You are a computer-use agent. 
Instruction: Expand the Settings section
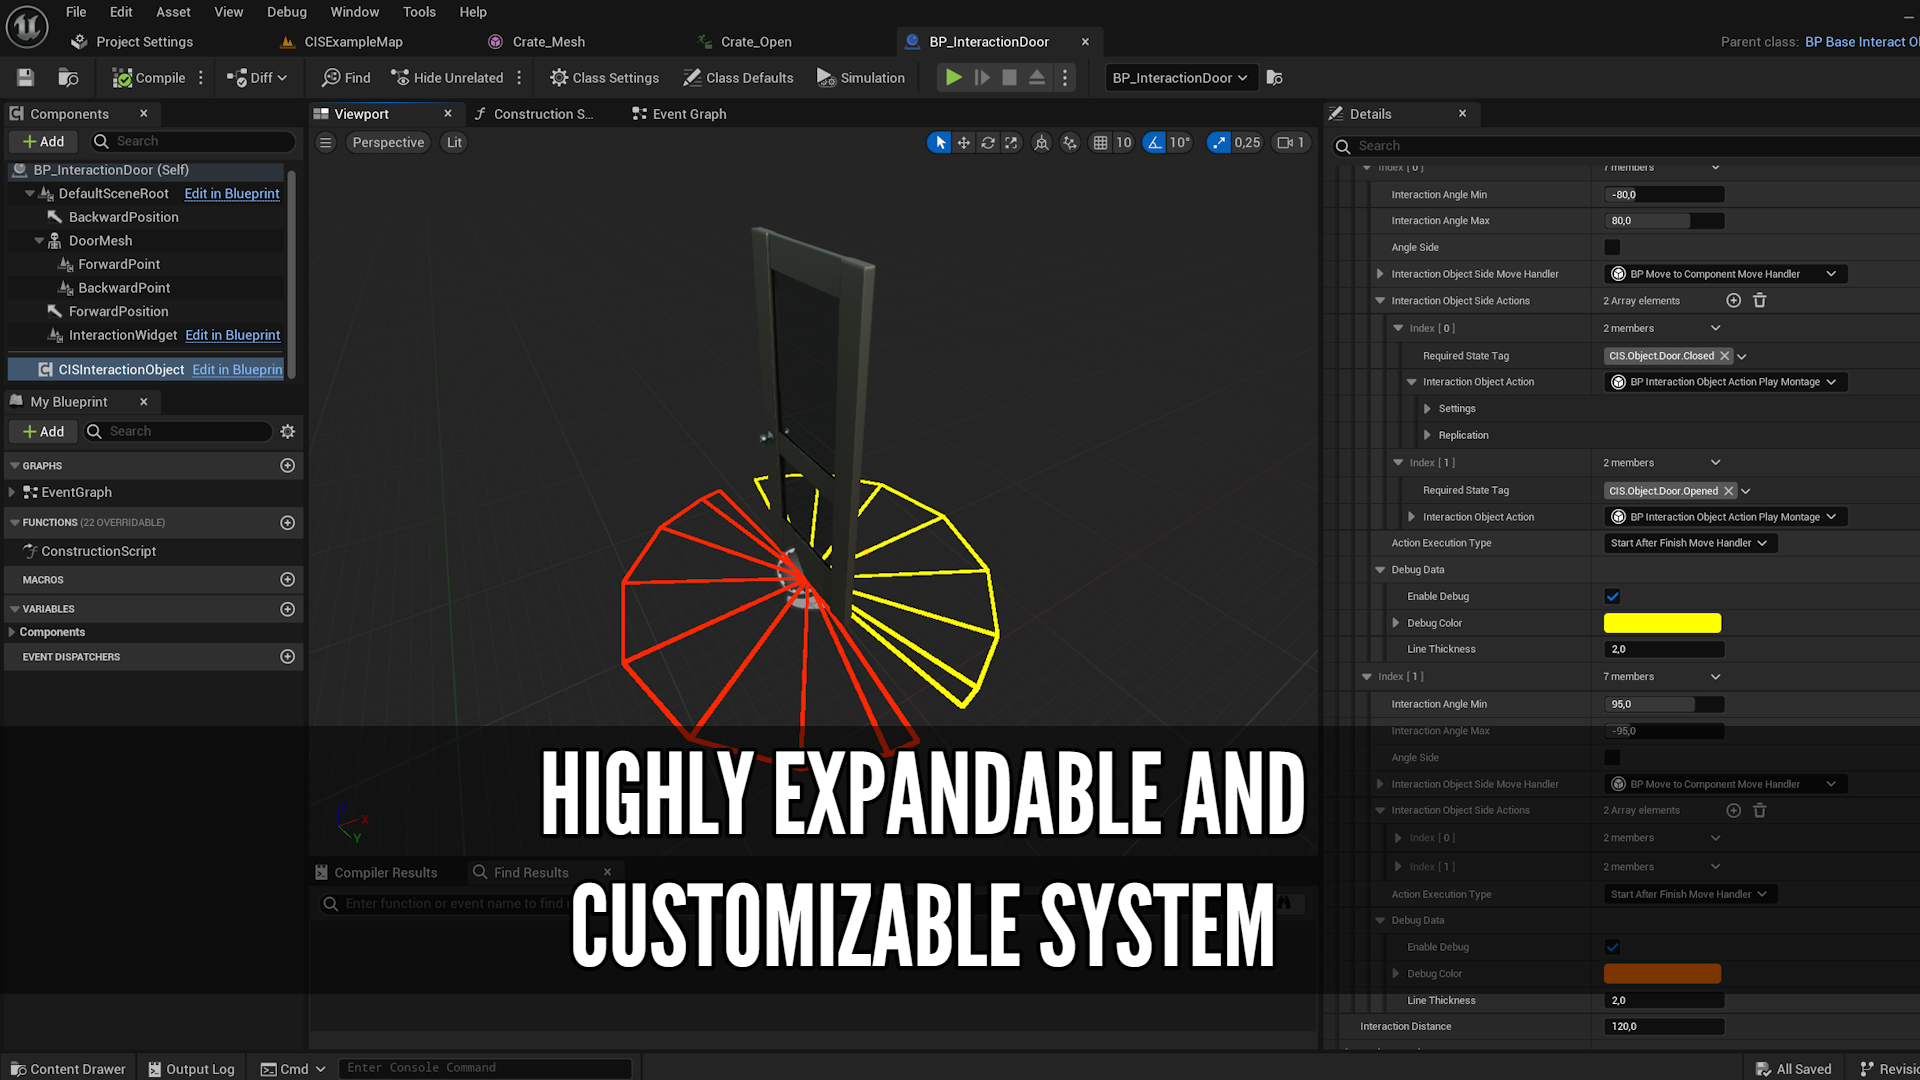point(1427,409)
